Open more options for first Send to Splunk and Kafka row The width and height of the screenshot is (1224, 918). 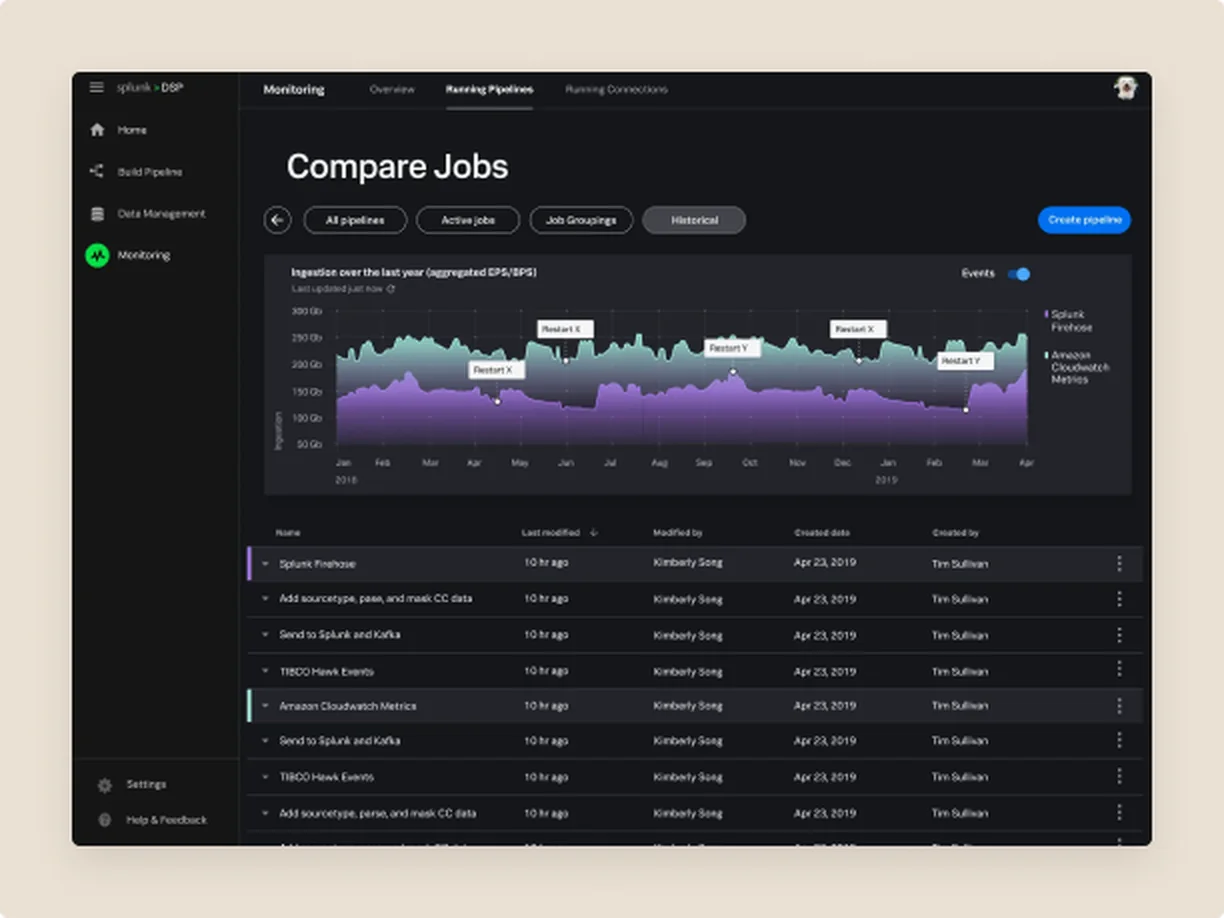(x=1119, y=635)
